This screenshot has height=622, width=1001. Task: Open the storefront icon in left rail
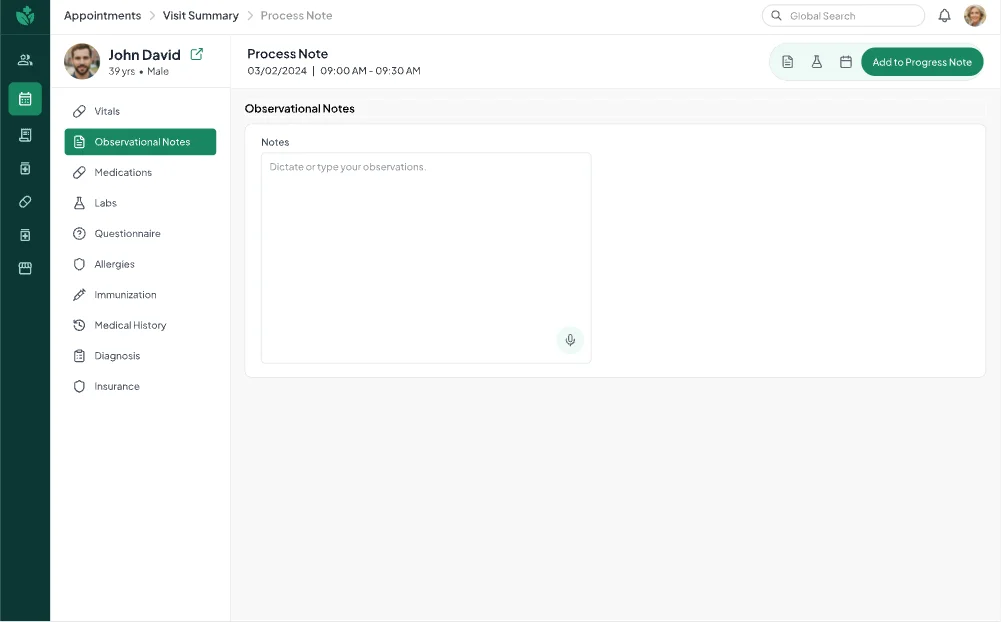(x=25, y=268)
